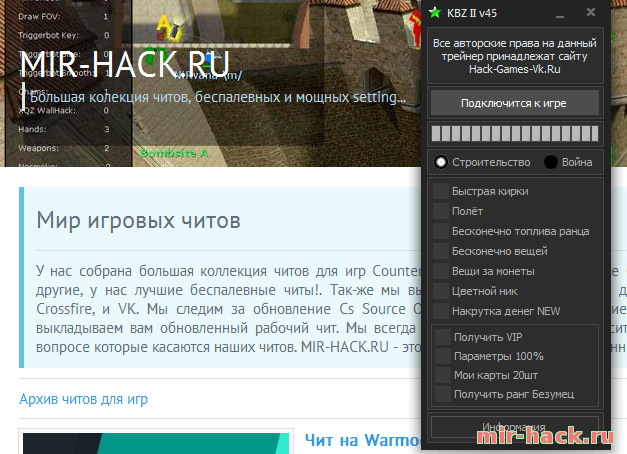Toggle the Цветной ник checkbox

[441, 291]
